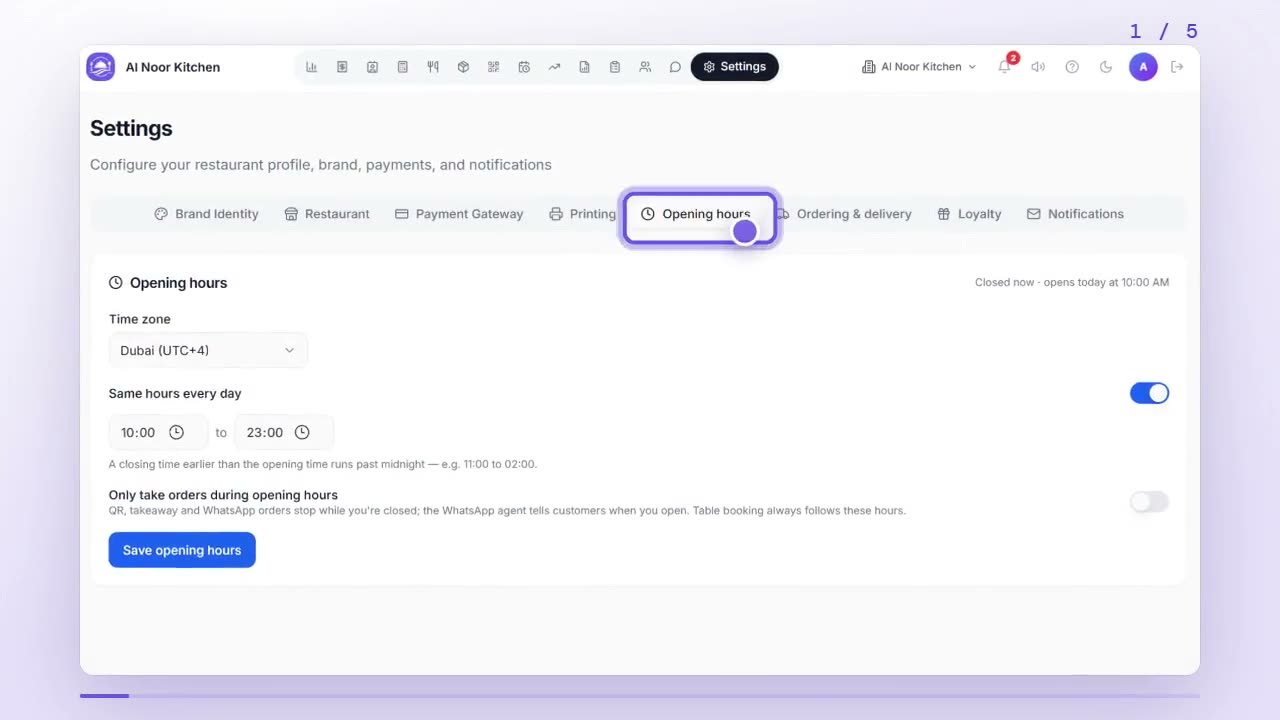Click the Settings pill in navigation
The height and width of the screenshot is (720, 1280).
pyautogui.click(x=735, y=67)
